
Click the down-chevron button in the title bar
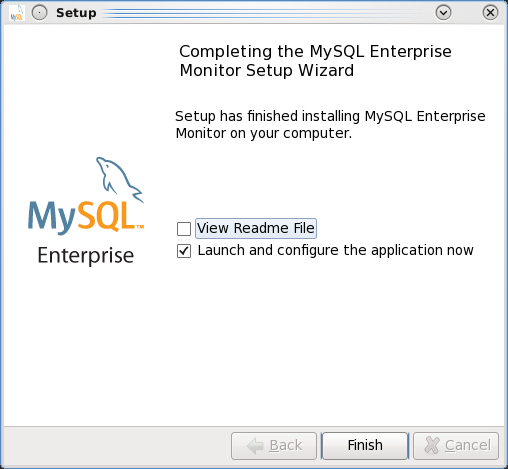(x=443, y=13)
